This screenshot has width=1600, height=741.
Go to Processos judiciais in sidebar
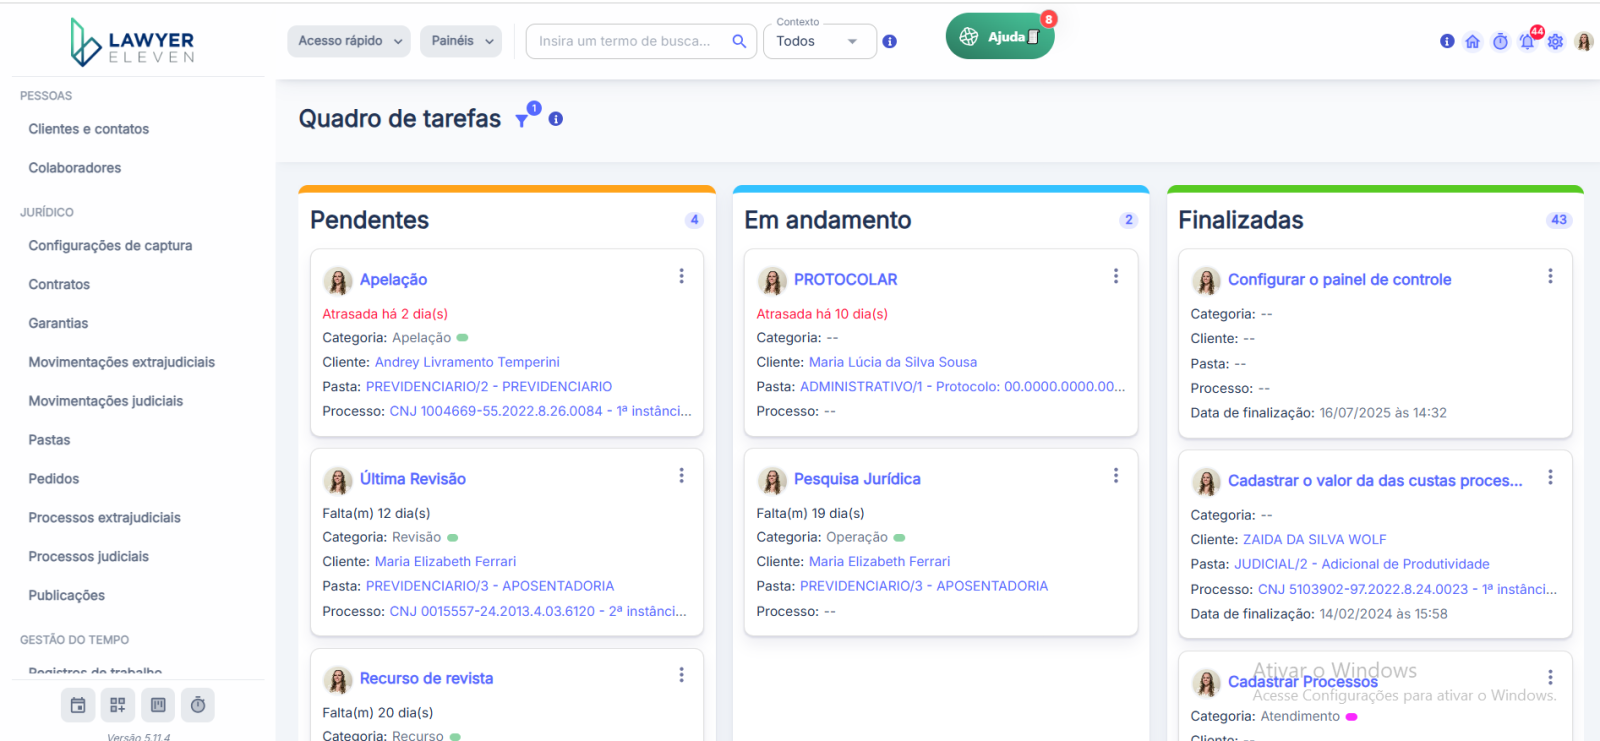point(89,556)
